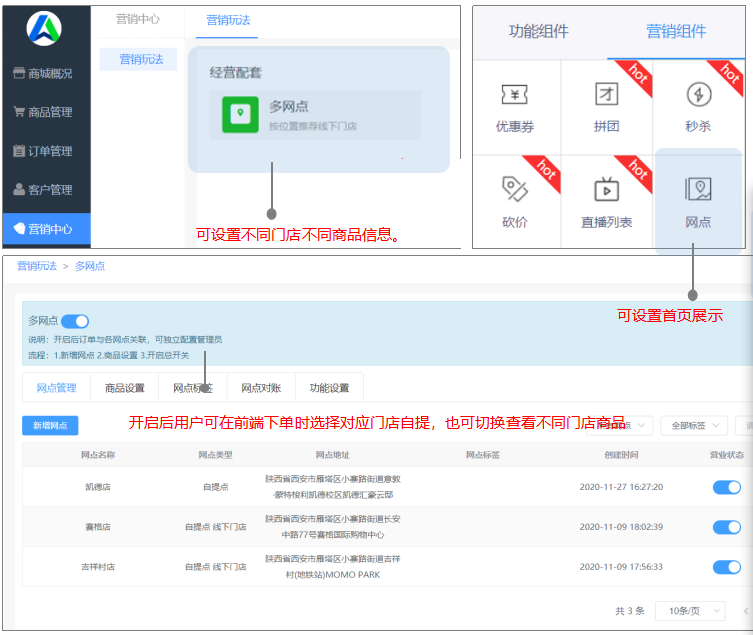Click 多网点 breadcrumb link
Viewport: 753px width, 635px height.
(x=90, y=266)
